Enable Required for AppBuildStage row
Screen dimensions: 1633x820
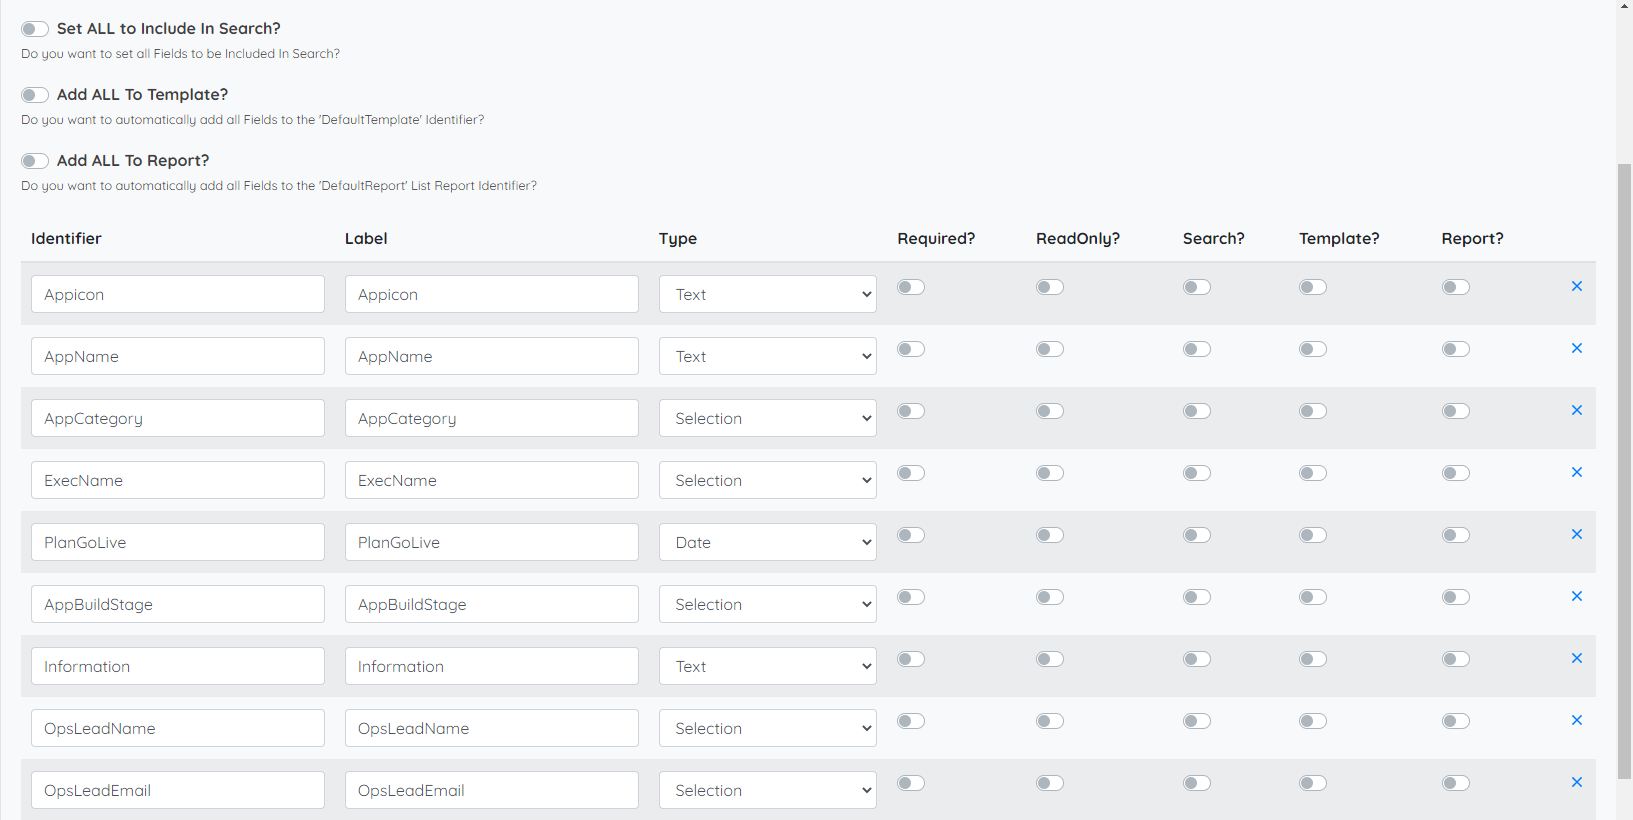pos(911,597)
